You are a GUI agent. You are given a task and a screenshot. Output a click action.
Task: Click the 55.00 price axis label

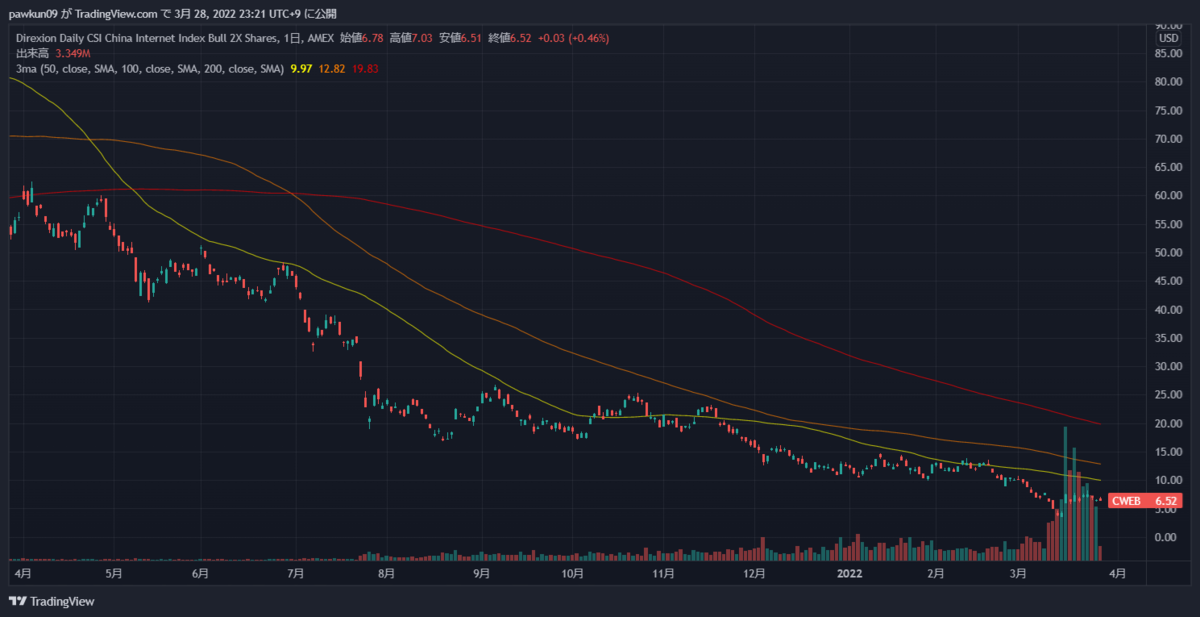point(1169,225)
